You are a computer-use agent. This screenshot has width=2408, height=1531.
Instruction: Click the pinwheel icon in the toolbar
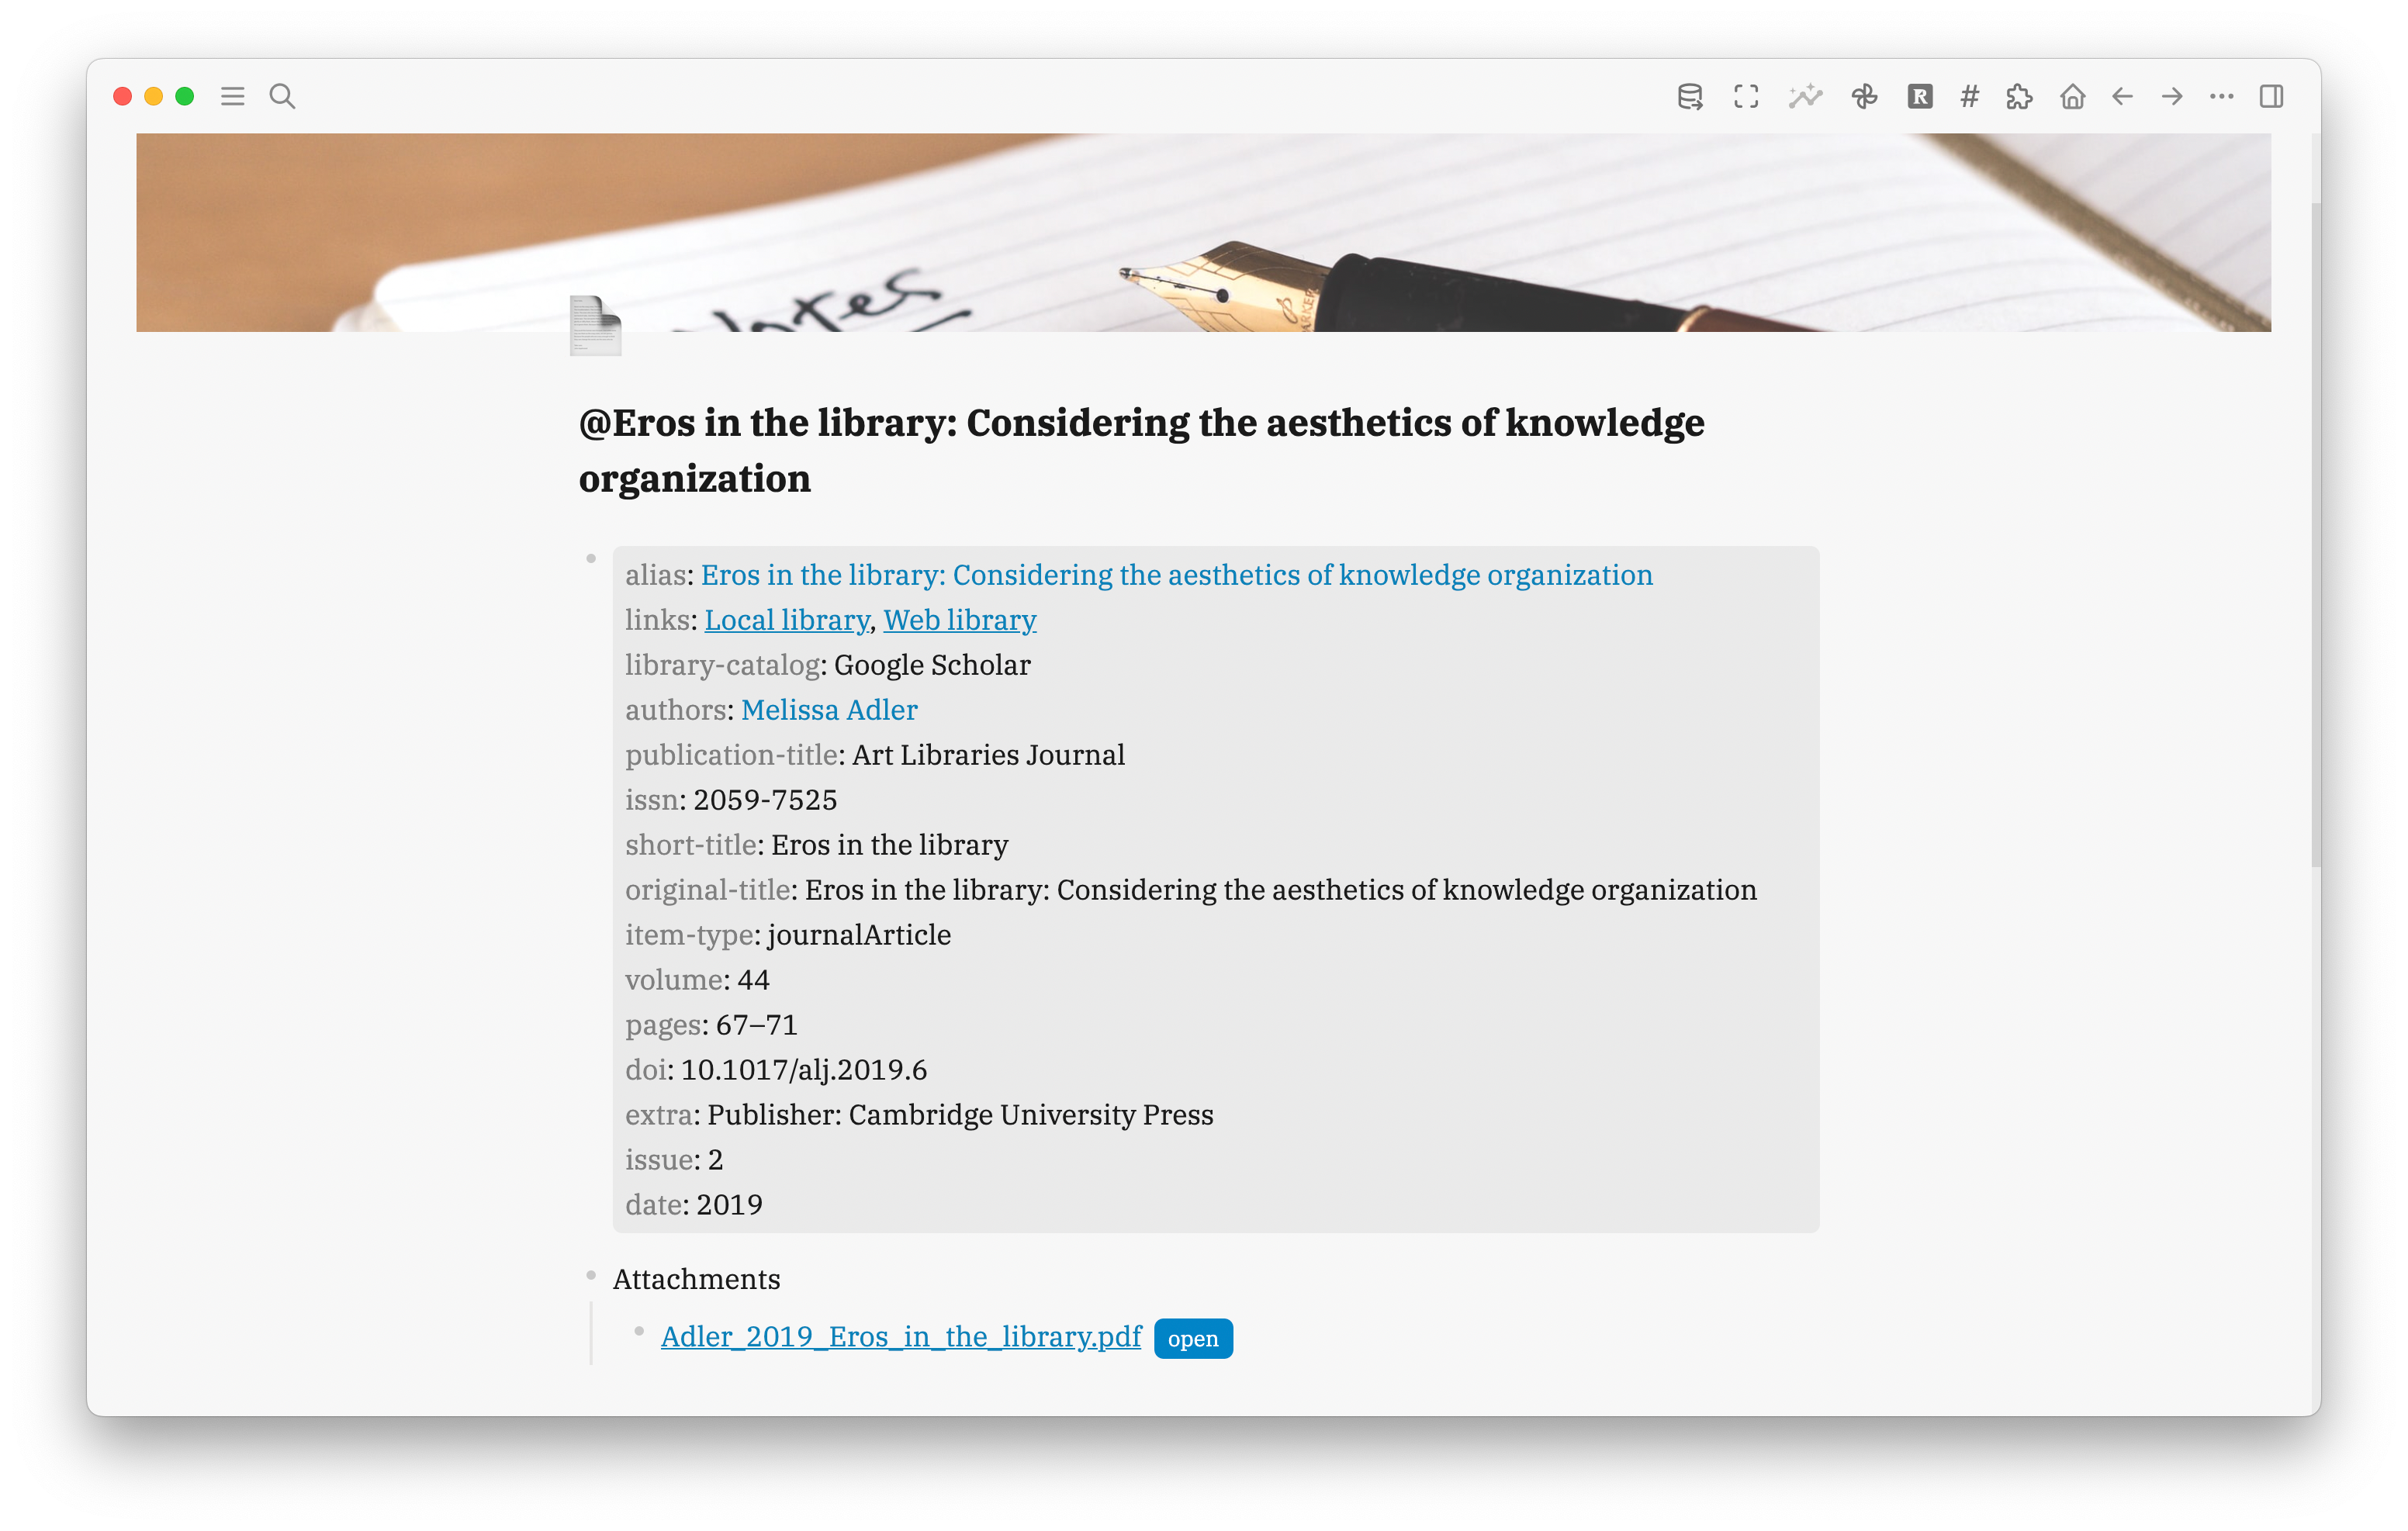[1864, 97]
